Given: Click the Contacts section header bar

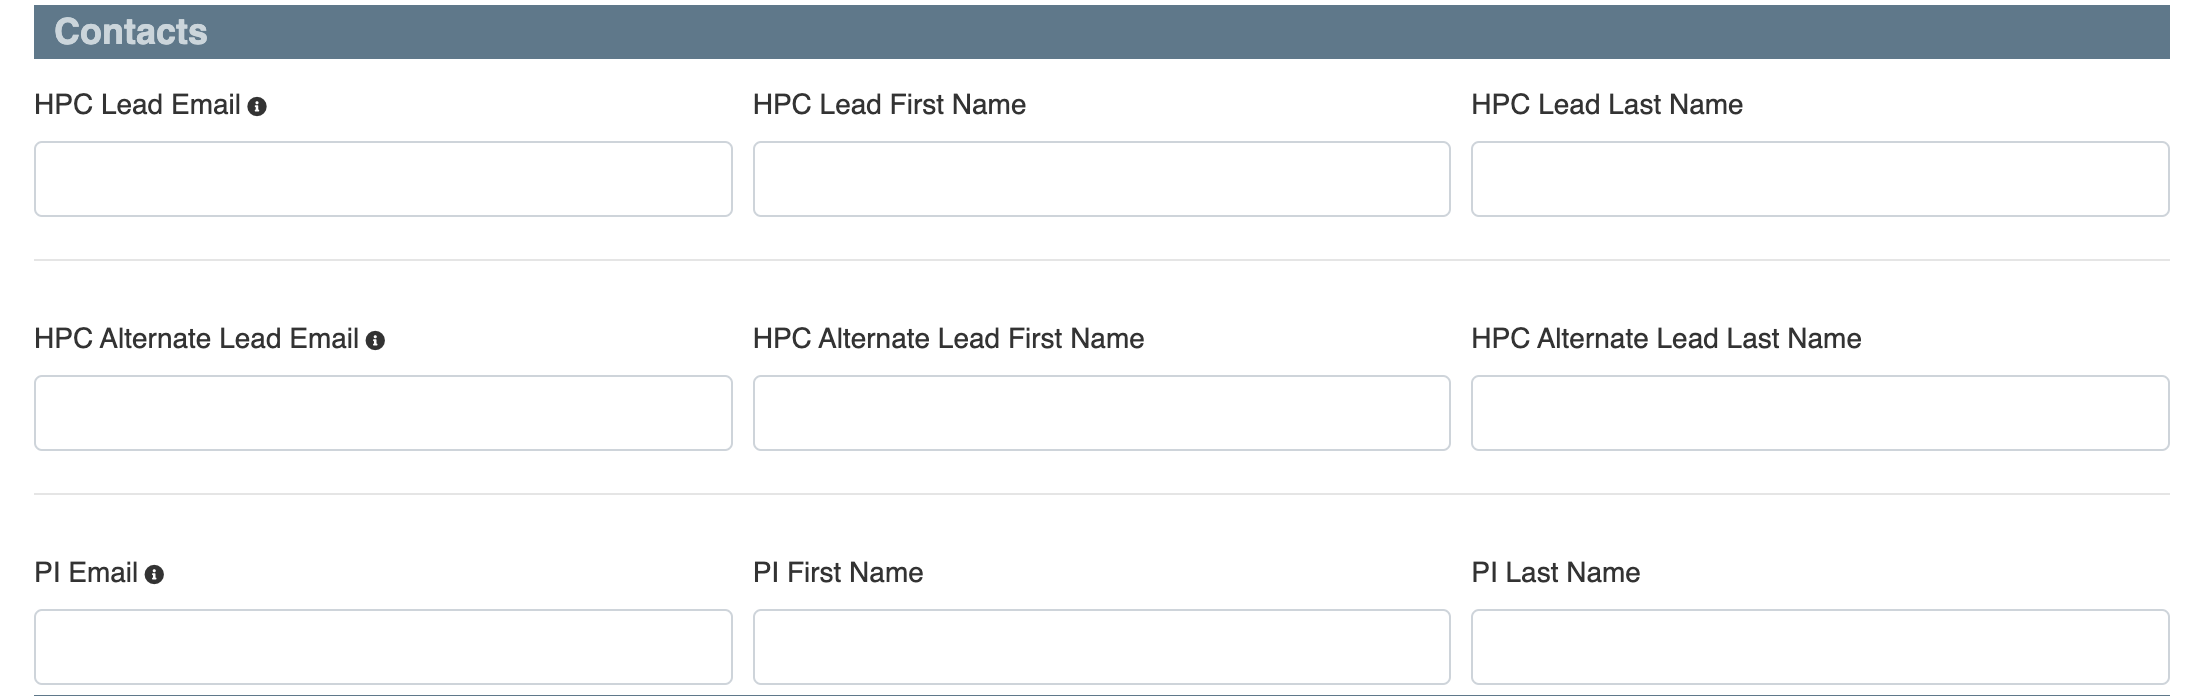Looking at the screenshot, I should click(1101, 32).
